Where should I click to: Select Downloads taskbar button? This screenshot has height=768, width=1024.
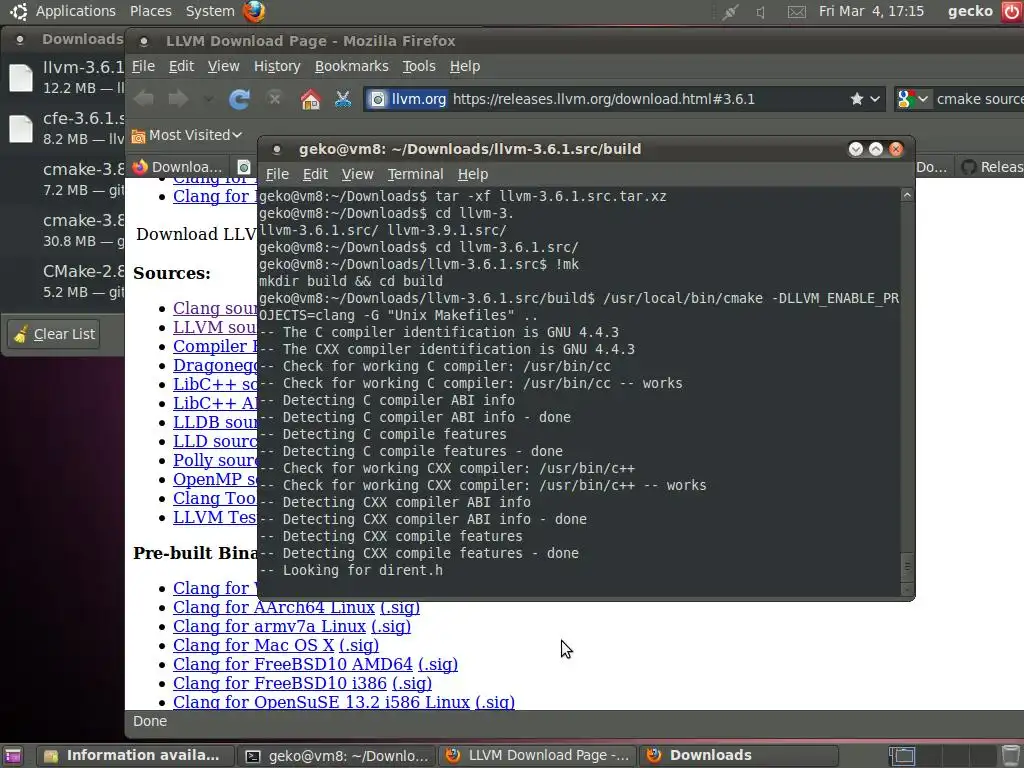[x=739, y=756]
